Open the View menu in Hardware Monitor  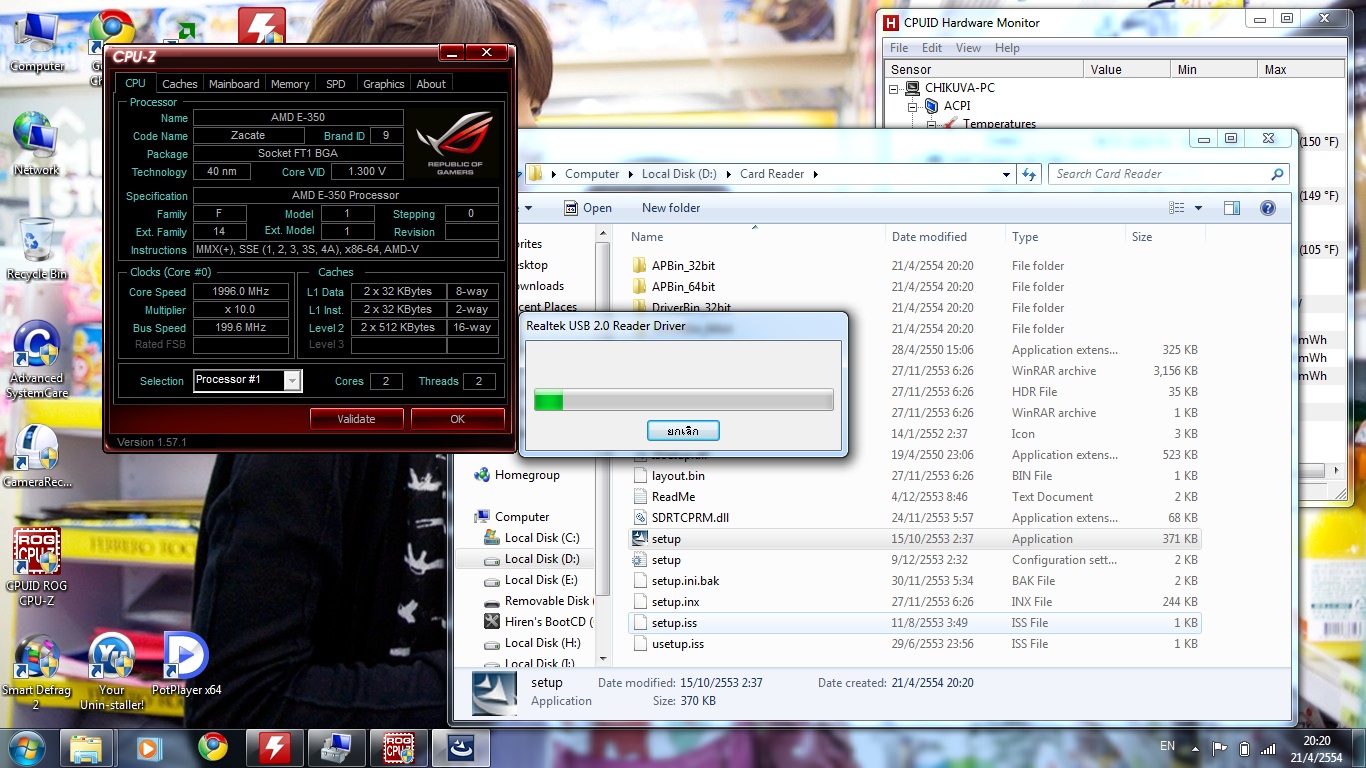pos(968,48)
